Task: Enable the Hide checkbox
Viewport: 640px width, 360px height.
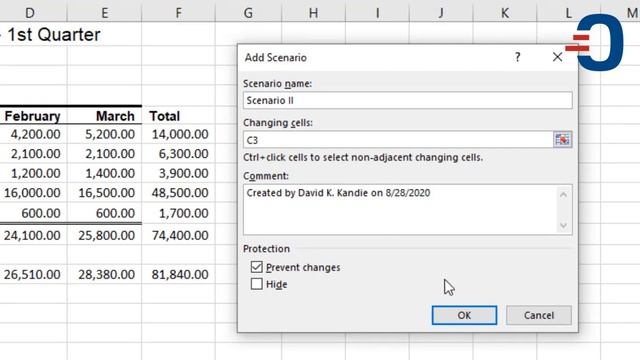Action: click(x=256, y=284)
